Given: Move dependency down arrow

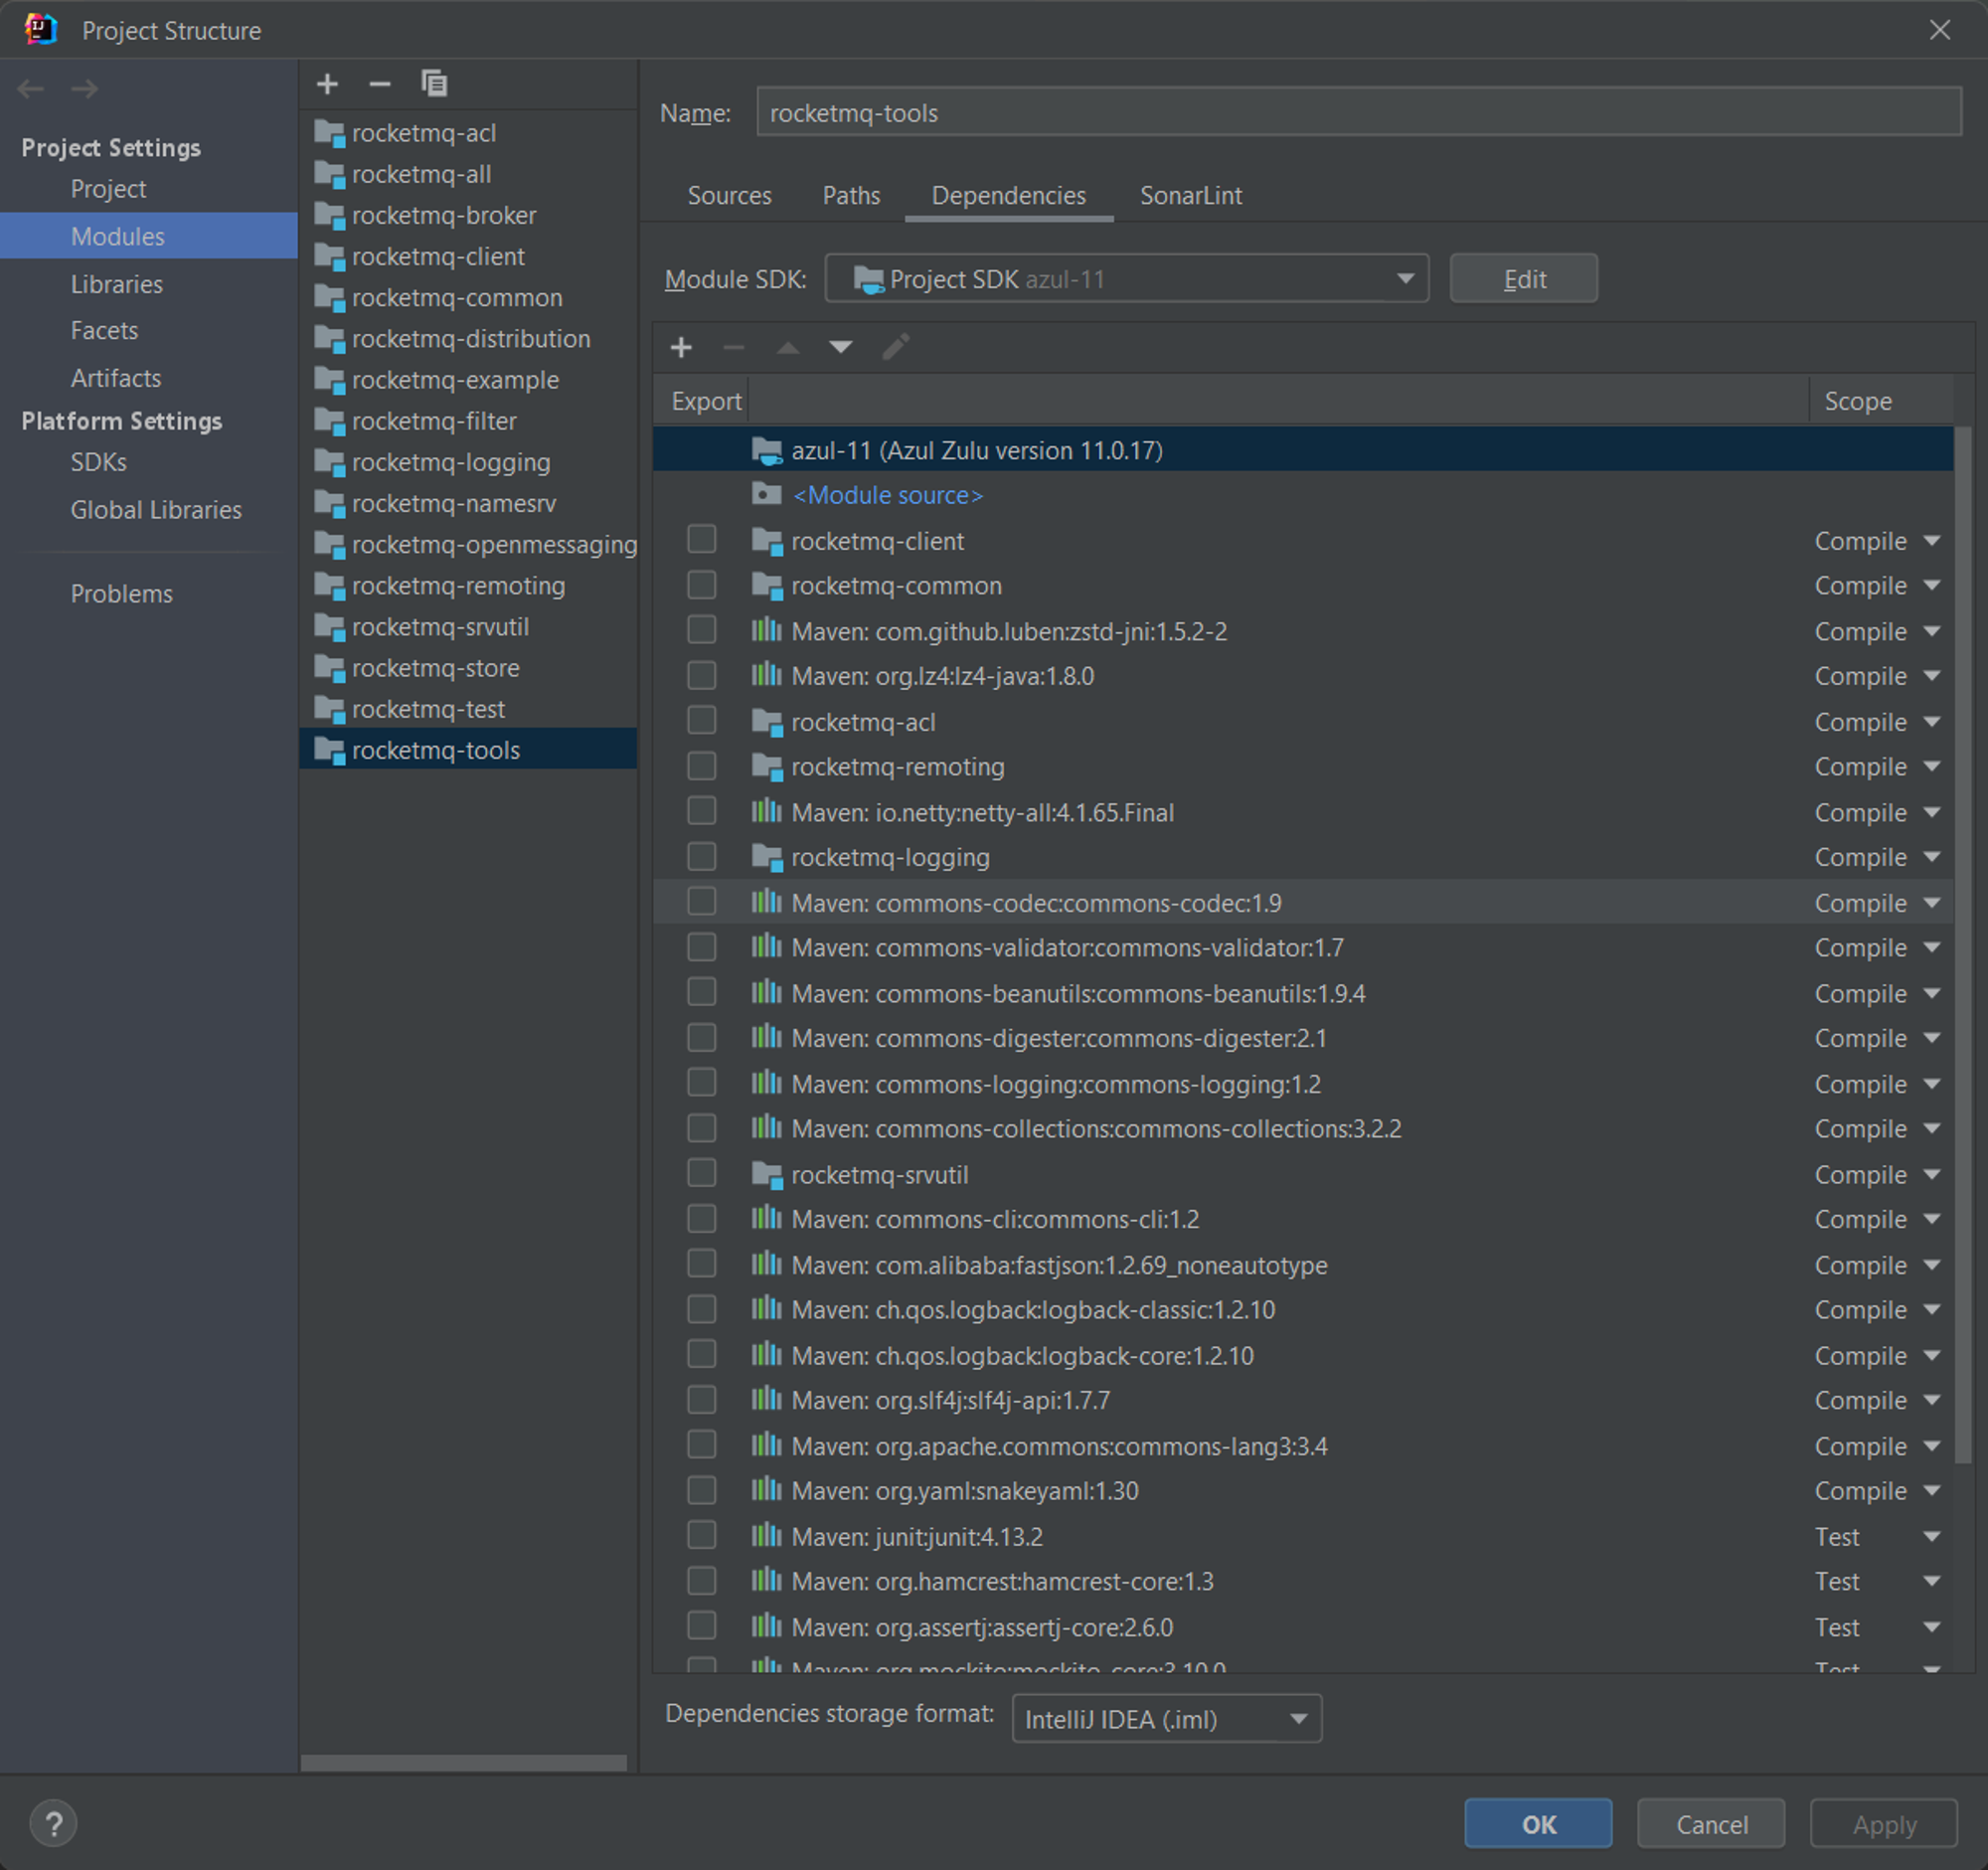Looking at the screenshot, I should [x=841, y=347].
